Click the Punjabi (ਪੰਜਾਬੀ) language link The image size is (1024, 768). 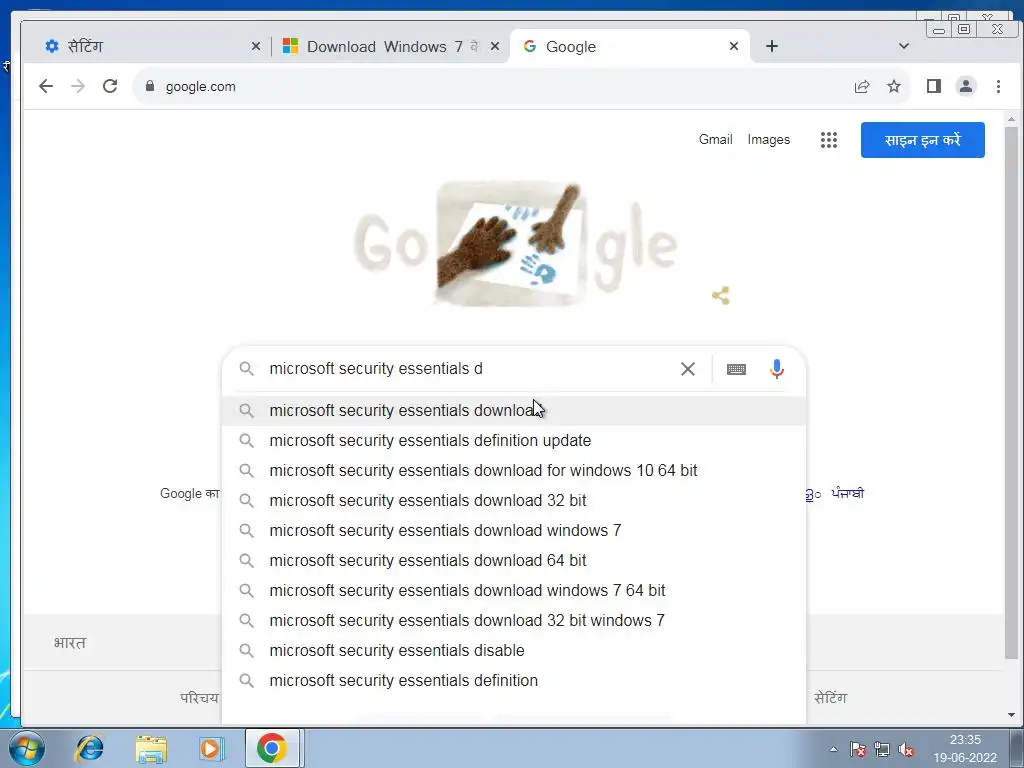point(848,494)
